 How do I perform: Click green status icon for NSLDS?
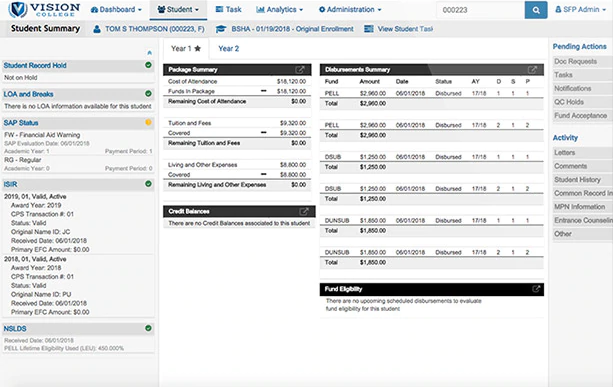148,328
